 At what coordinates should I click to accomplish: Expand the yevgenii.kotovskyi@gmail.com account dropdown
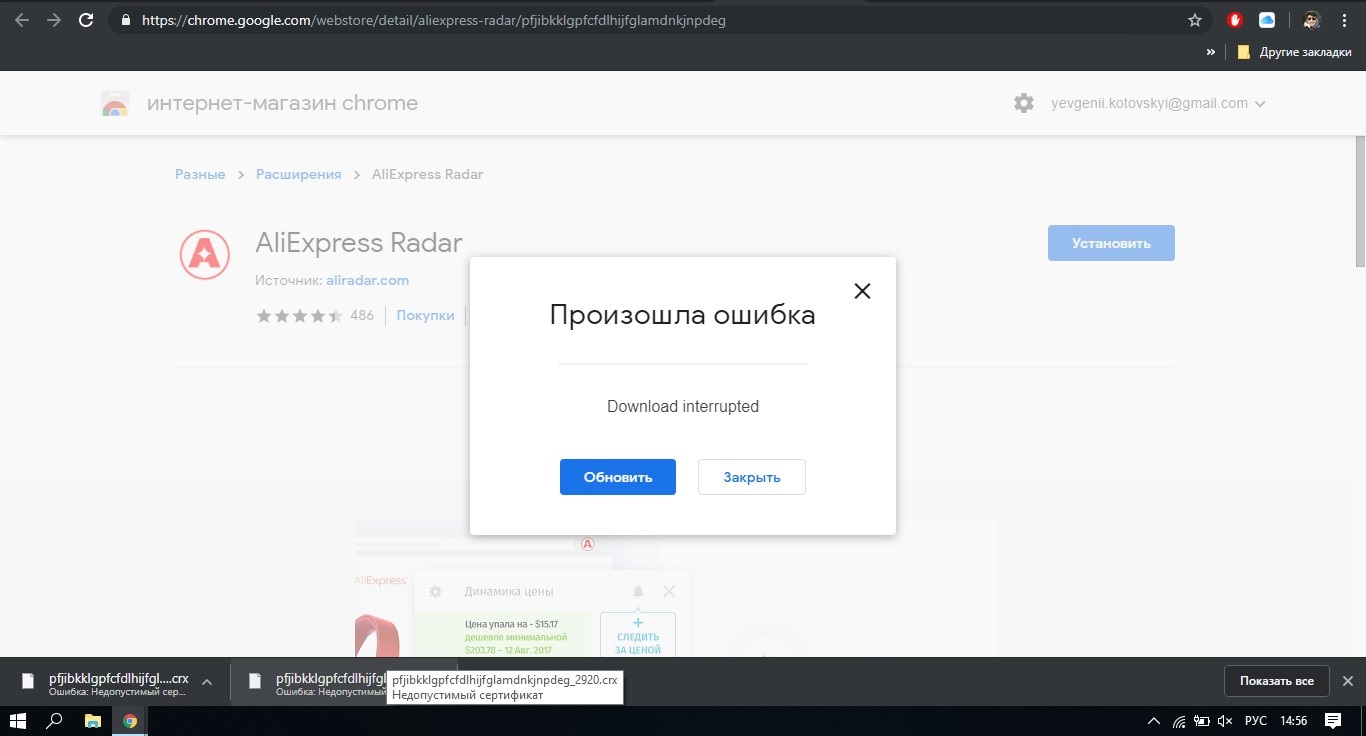pyautogui.click(x=1158, y=103)
